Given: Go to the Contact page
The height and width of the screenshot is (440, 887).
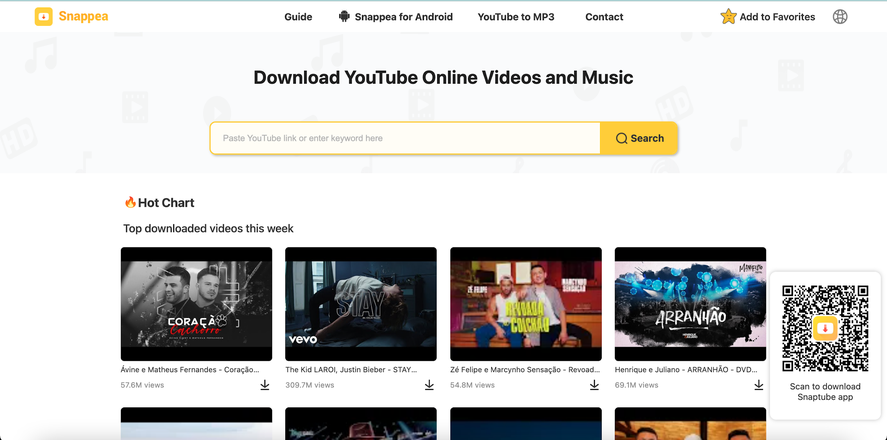Looking at the screenshot, I should pos(604,17).
